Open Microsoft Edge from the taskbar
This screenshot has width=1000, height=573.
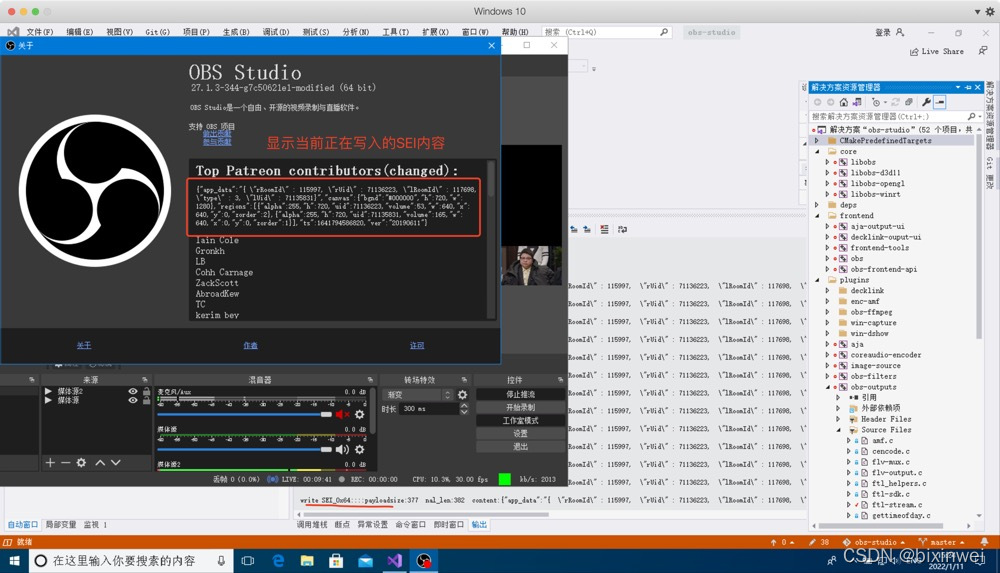pos(278,561)
